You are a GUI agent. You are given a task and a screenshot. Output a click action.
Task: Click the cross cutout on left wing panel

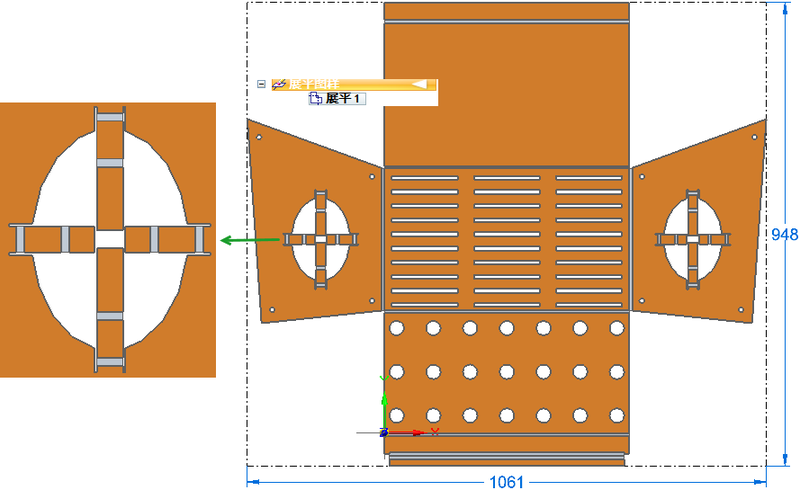pos(321,239)
